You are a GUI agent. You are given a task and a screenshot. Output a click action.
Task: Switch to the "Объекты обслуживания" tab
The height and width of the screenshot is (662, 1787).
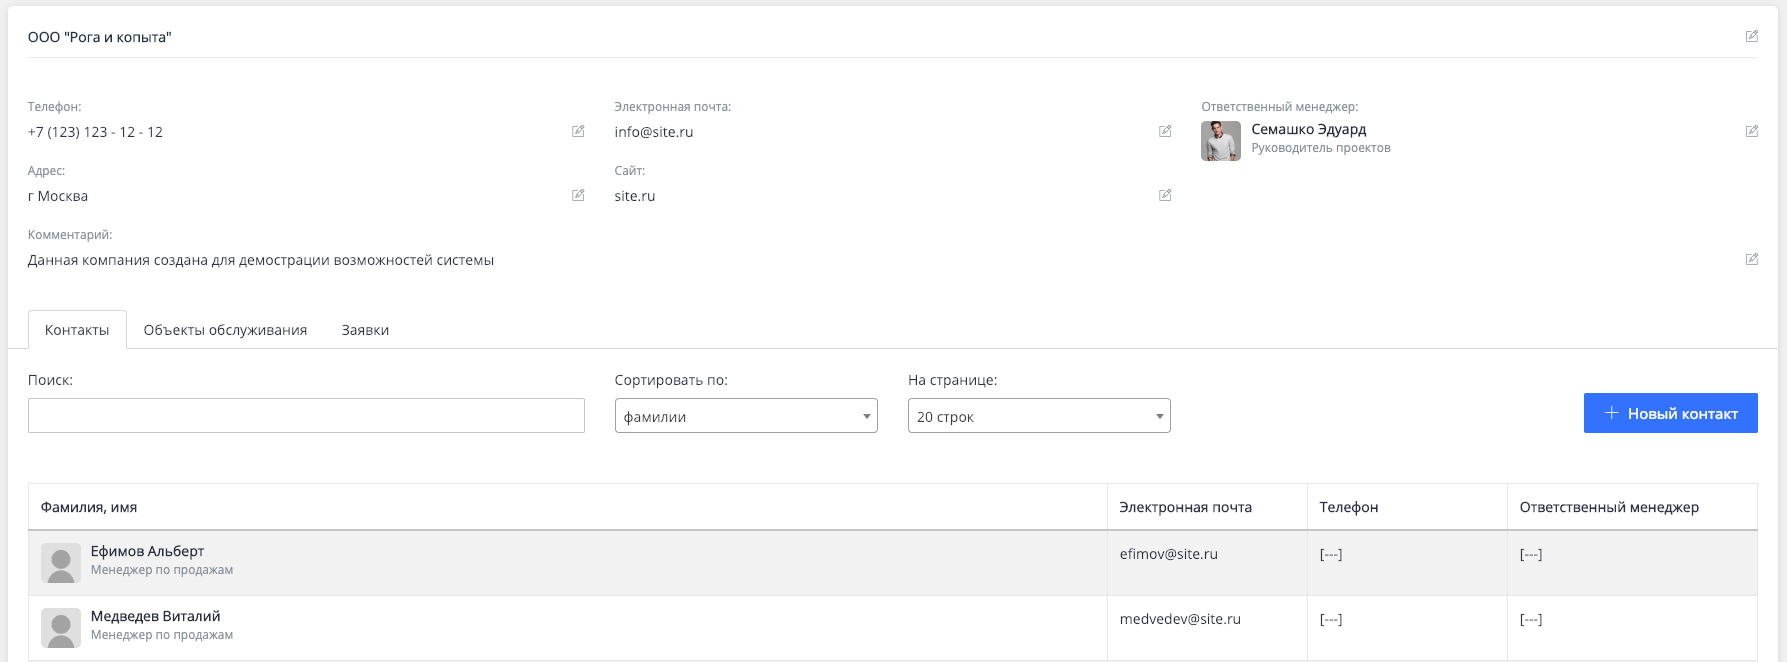coord(225,330)
